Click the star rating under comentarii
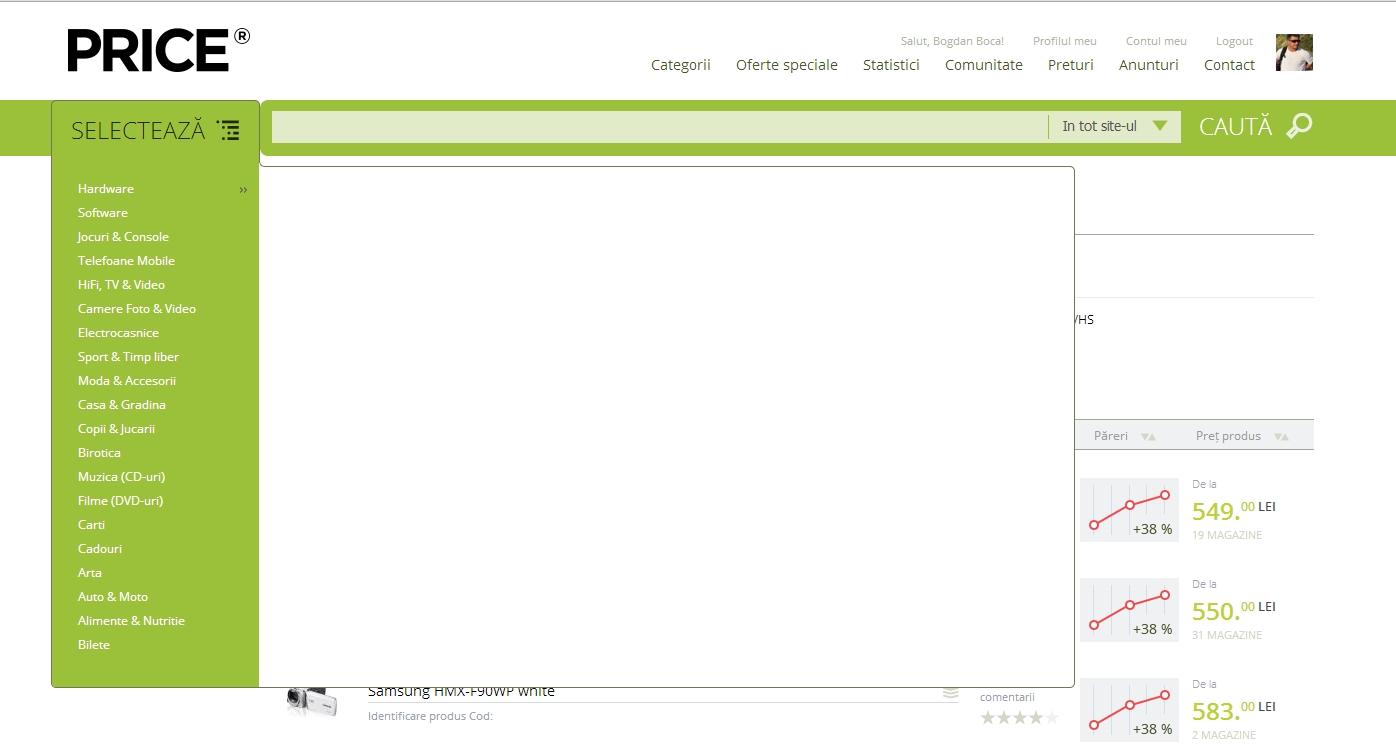 pyautogui.click(x=1019, y=717)
